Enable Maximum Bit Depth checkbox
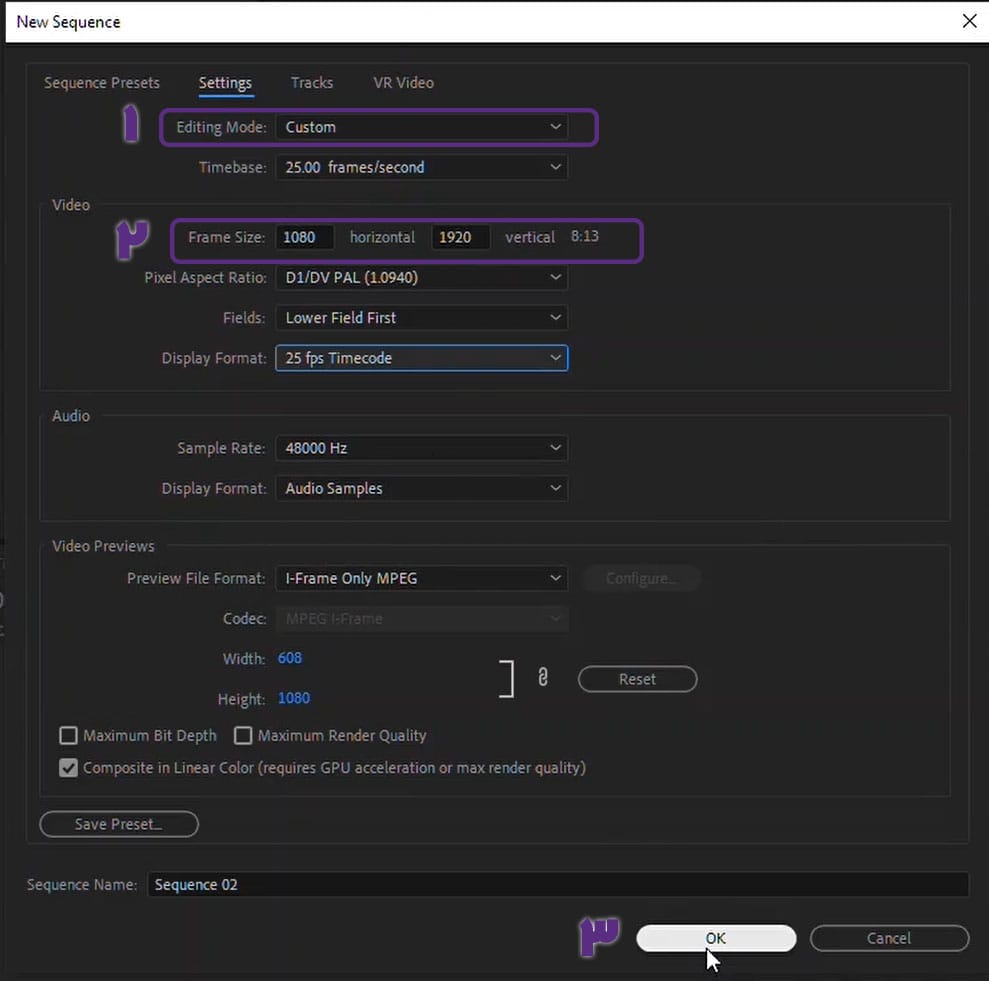 tap(69, 736)
